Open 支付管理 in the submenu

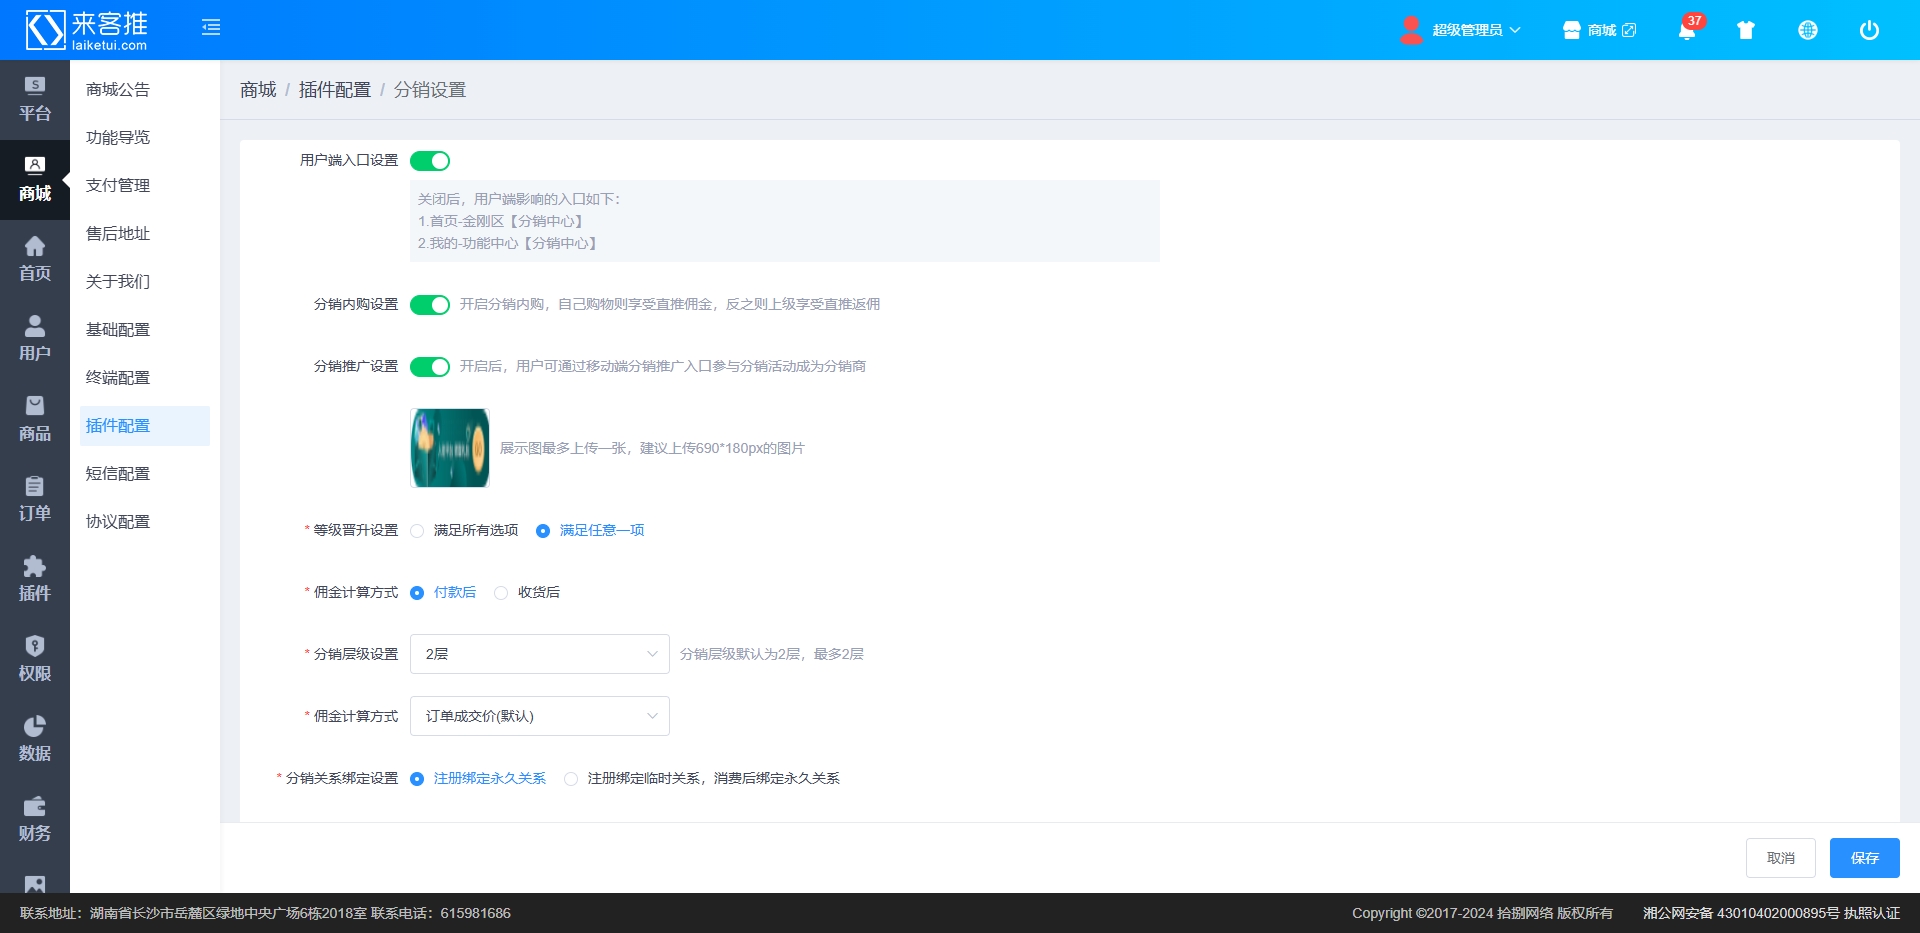118,185
